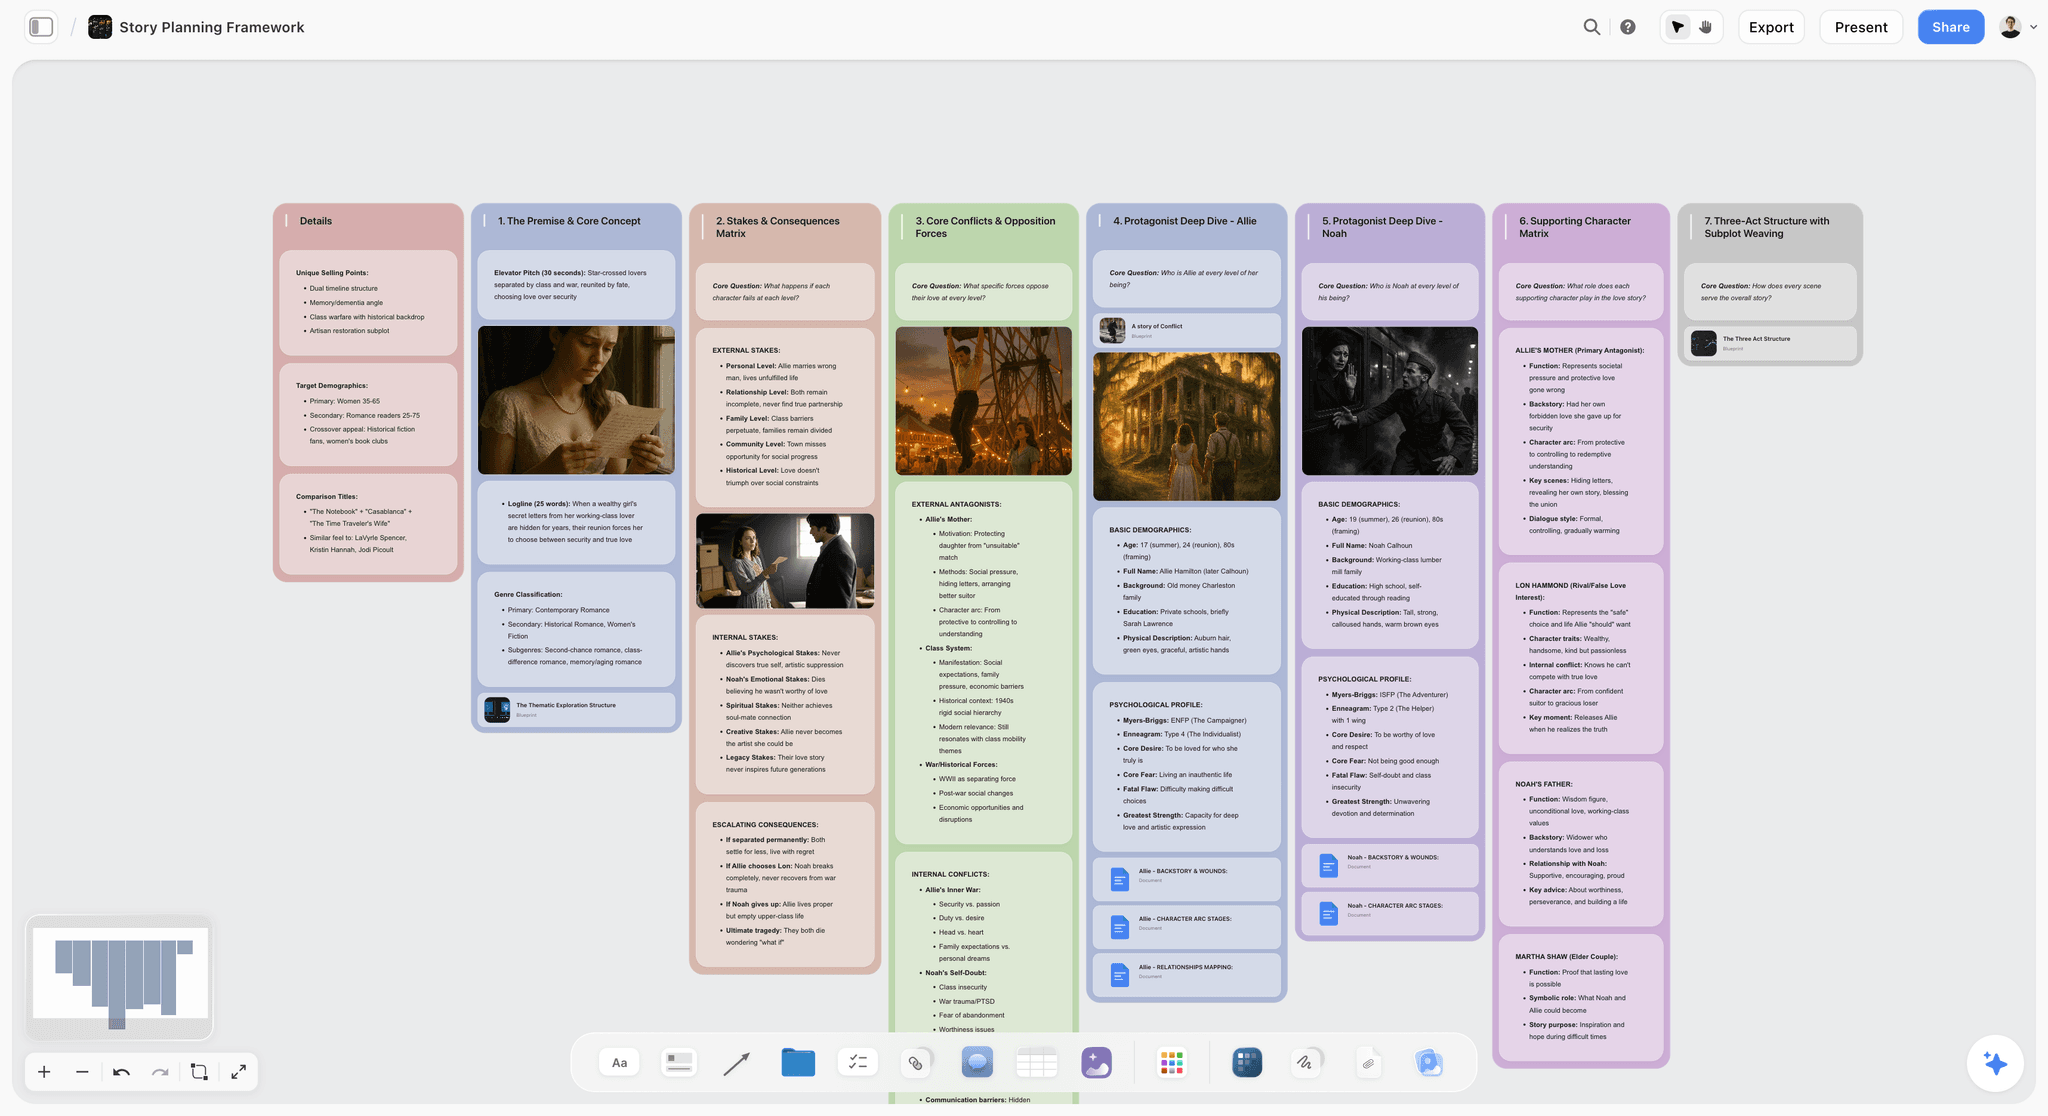Open the Story Planning Framework board title
Image resolution: width=2048 pixels, height=1116 pixels.
pyautogui.click(x=211, y=27)
